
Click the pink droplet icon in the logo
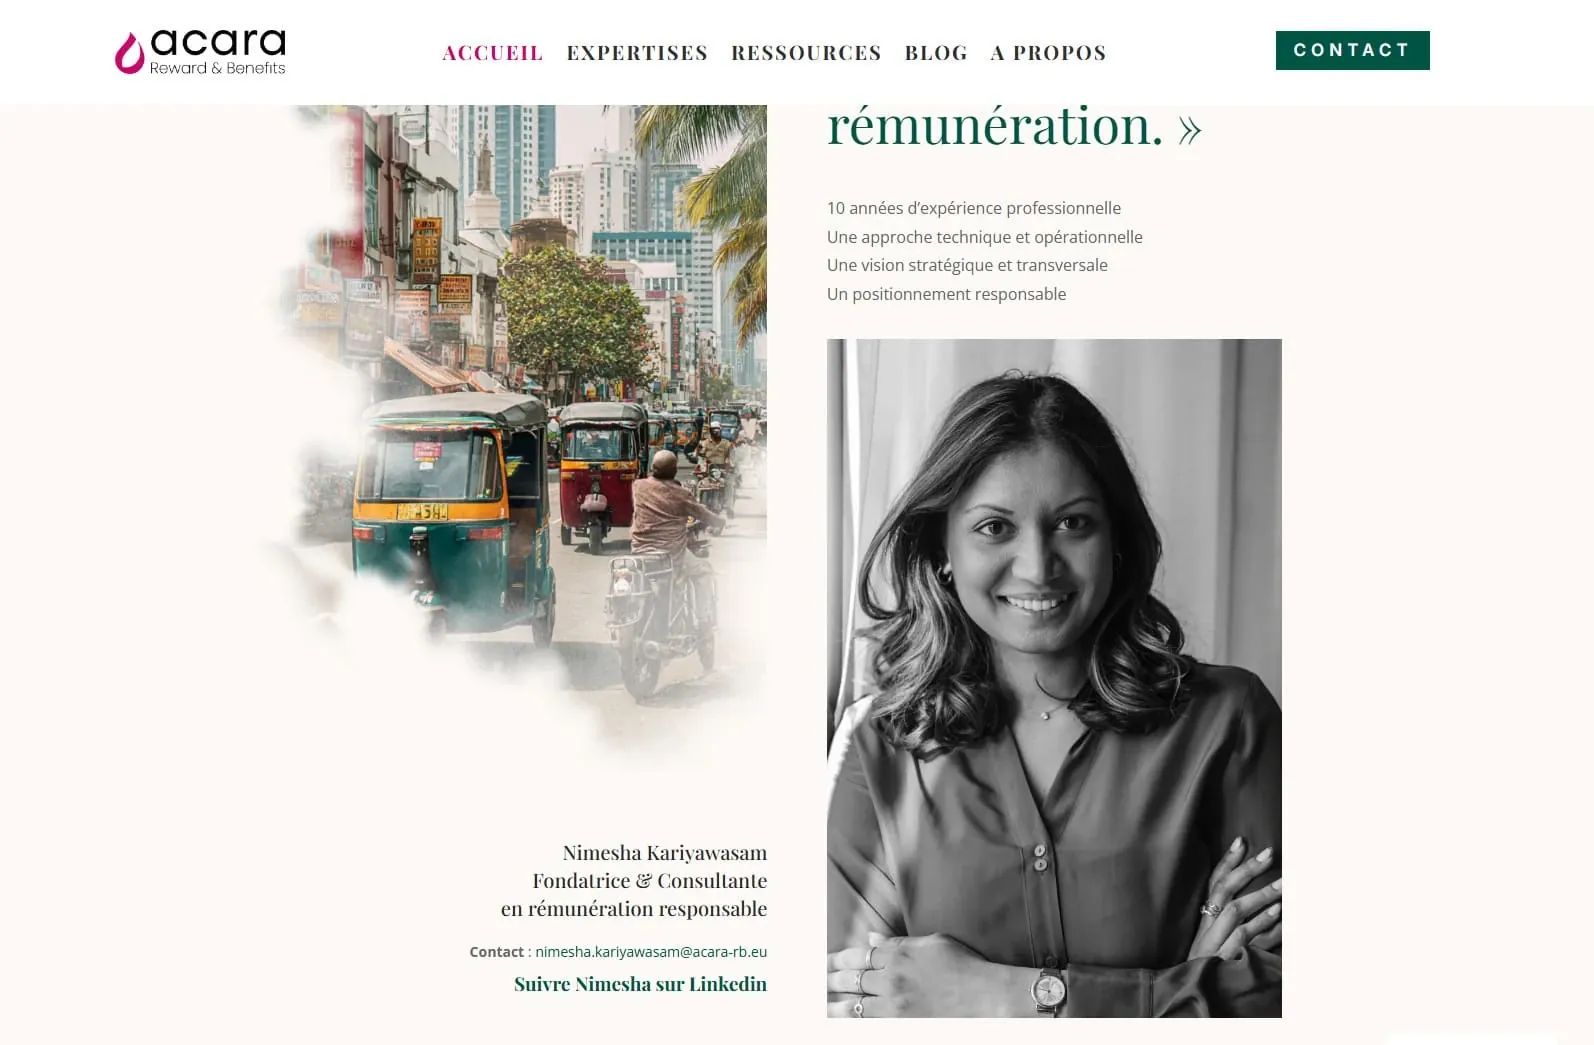[x=129, y=54]
